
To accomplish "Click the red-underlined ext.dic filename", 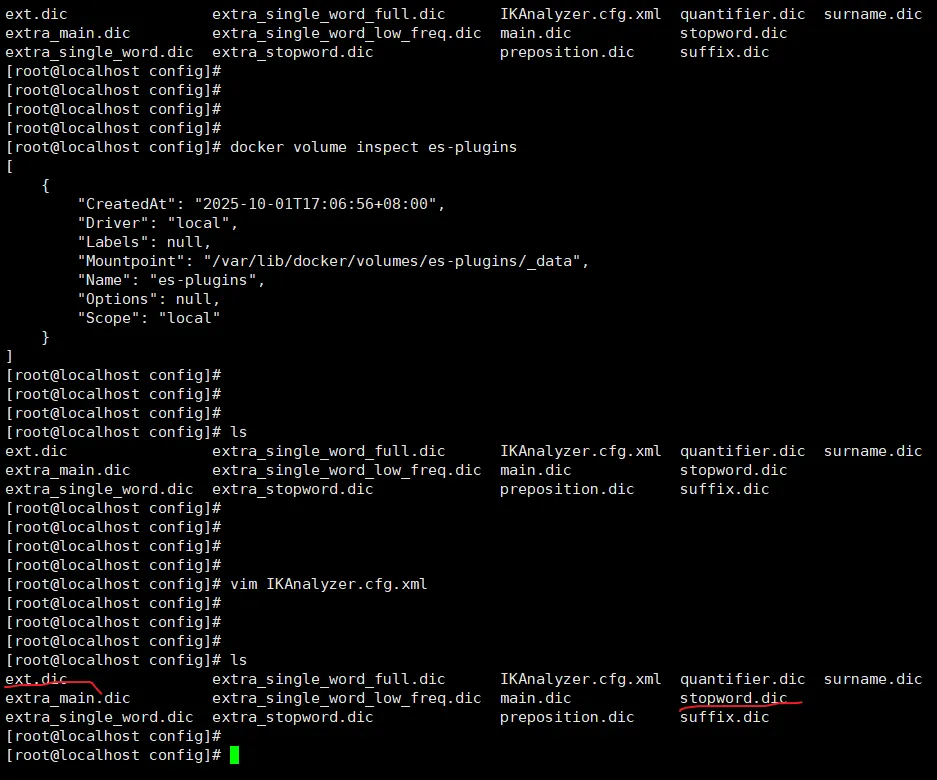I will click(36, 679).
